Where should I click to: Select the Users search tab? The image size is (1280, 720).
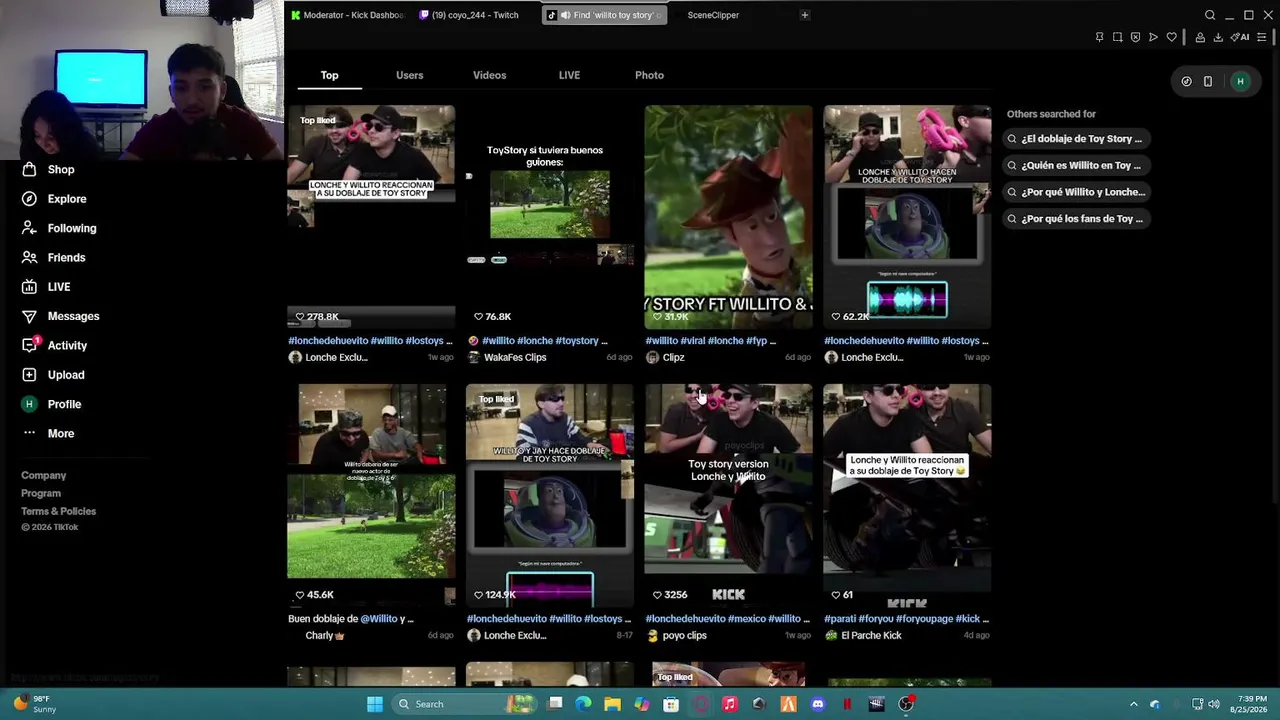(x=409, y=75)
